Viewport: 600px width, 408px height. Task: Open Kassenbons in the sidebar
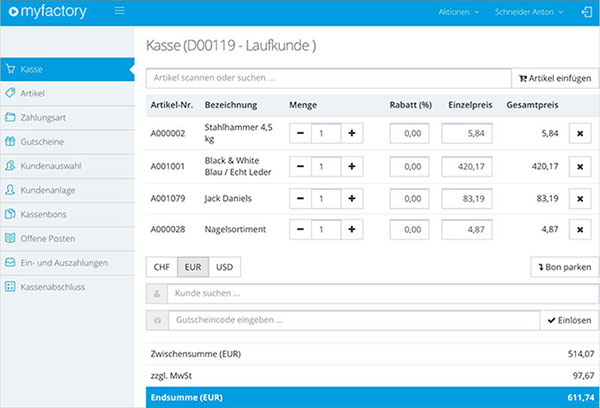click(x=67, y=214)
